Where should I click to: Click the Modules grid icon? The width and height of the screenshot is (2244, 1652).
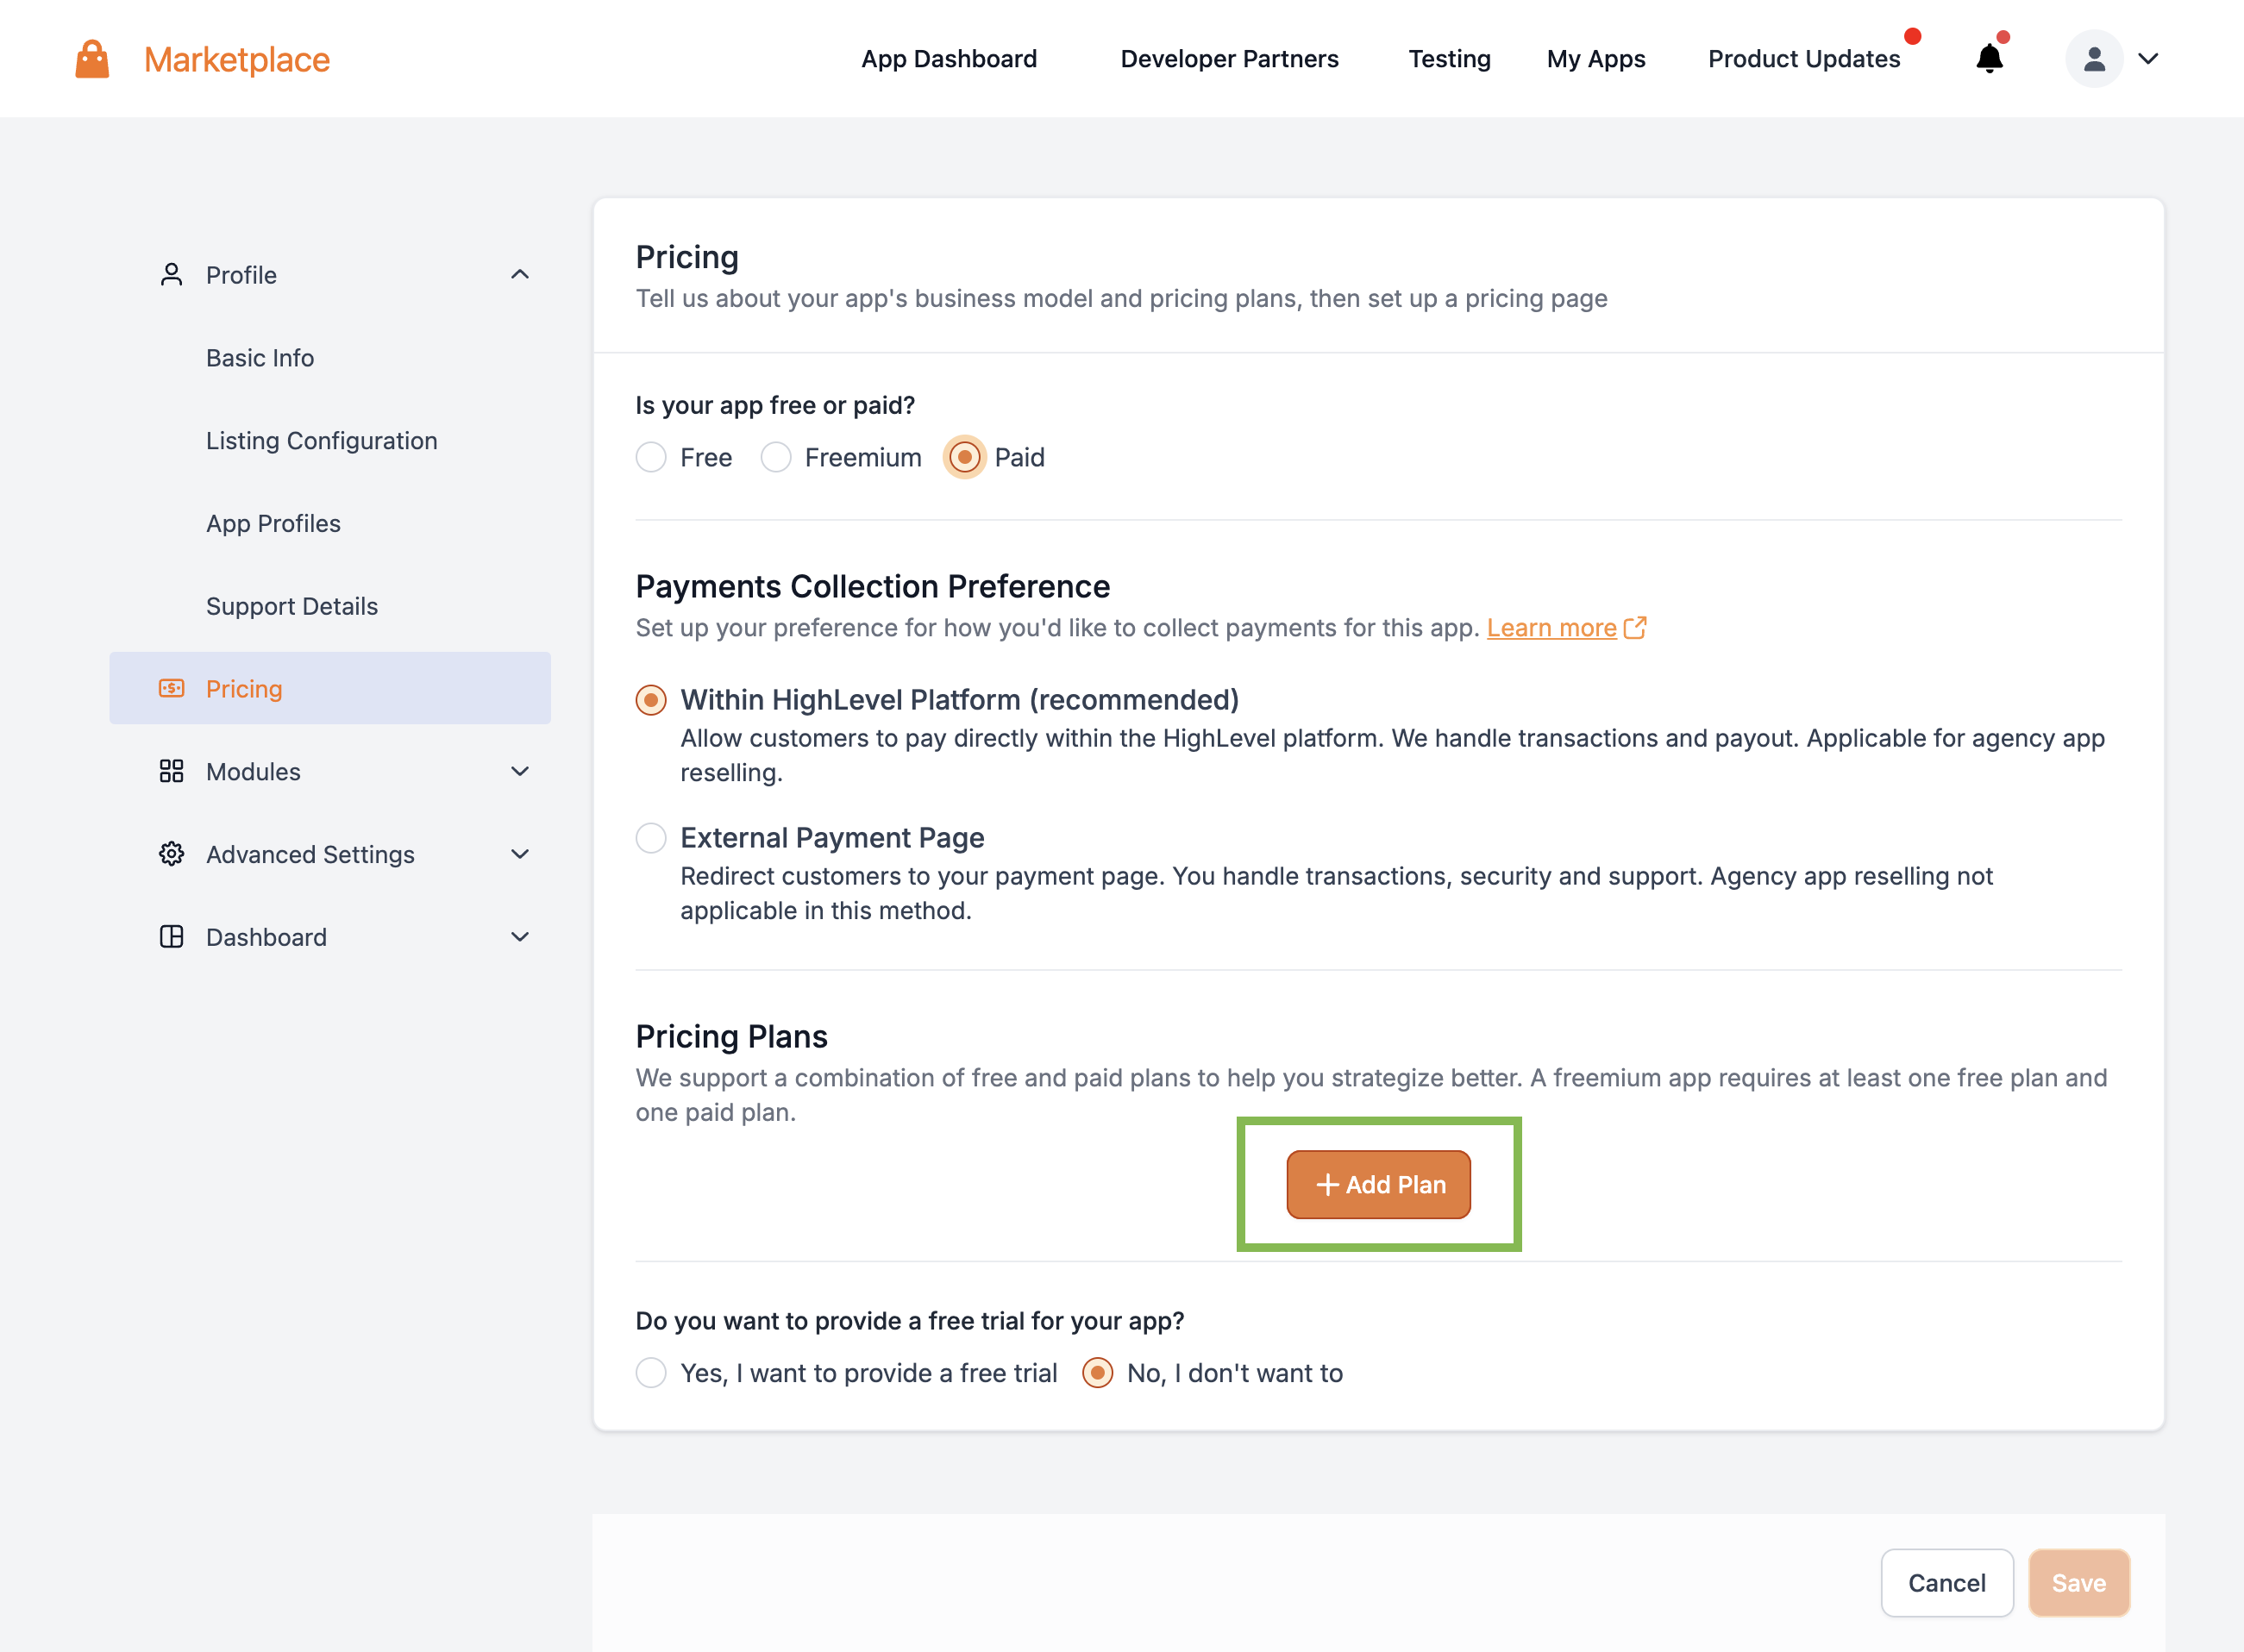click(171, 771)
